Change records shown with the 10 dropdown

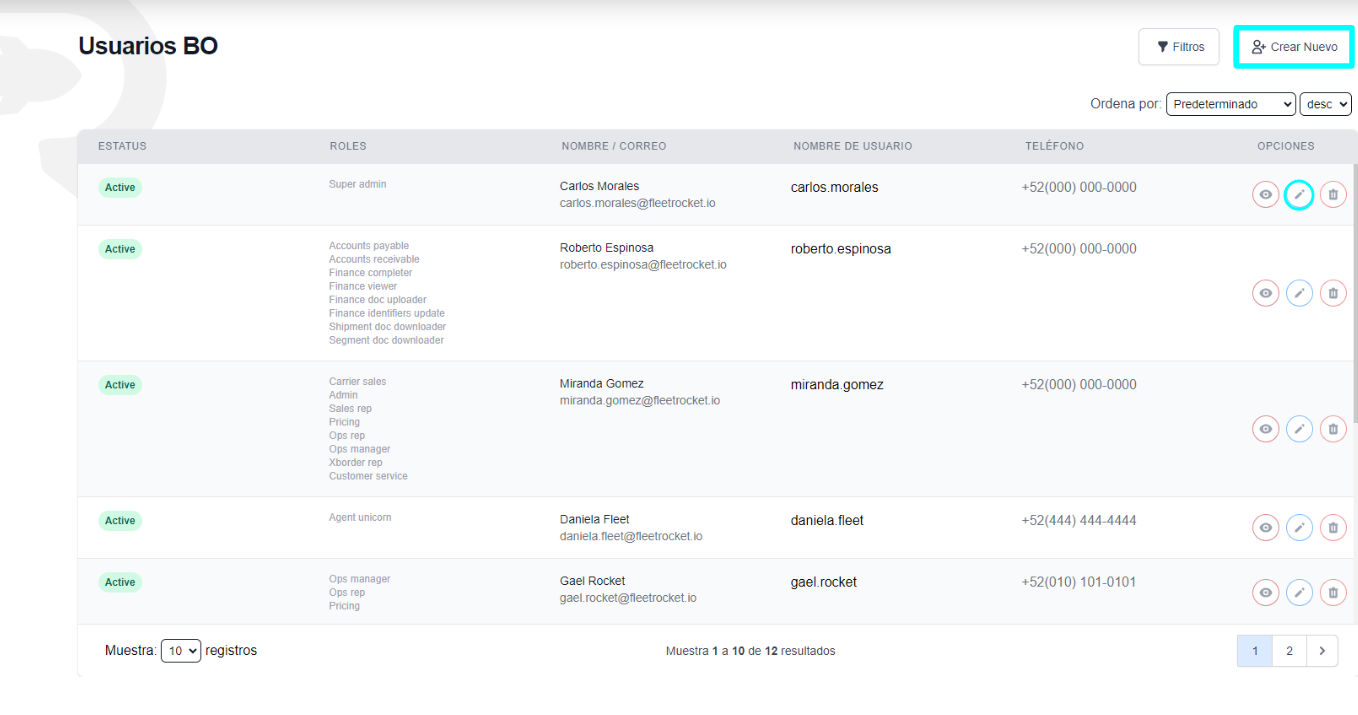coord(181,650)
